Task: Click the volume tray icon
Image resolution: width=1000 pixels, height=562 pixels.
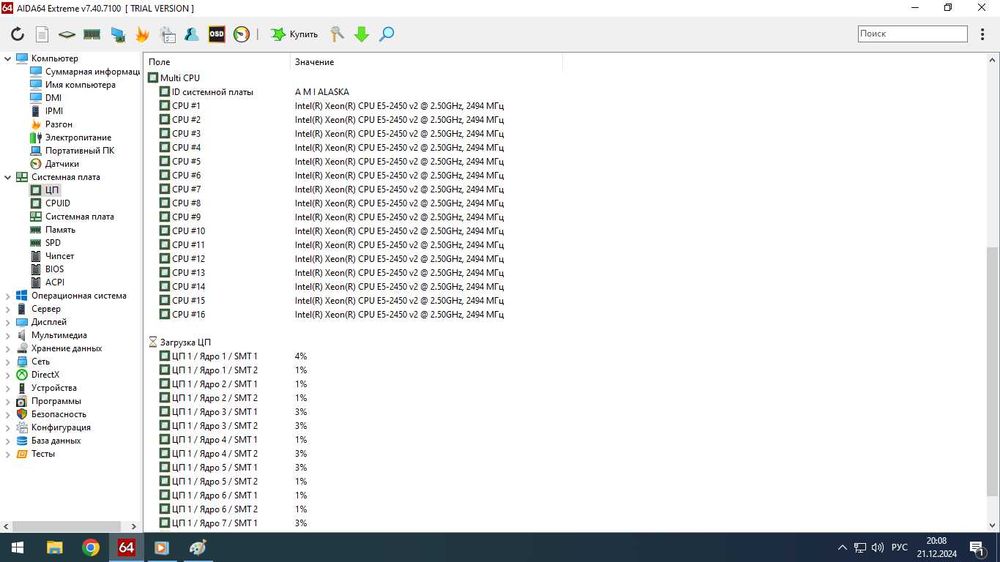Action: pos(878,547)
